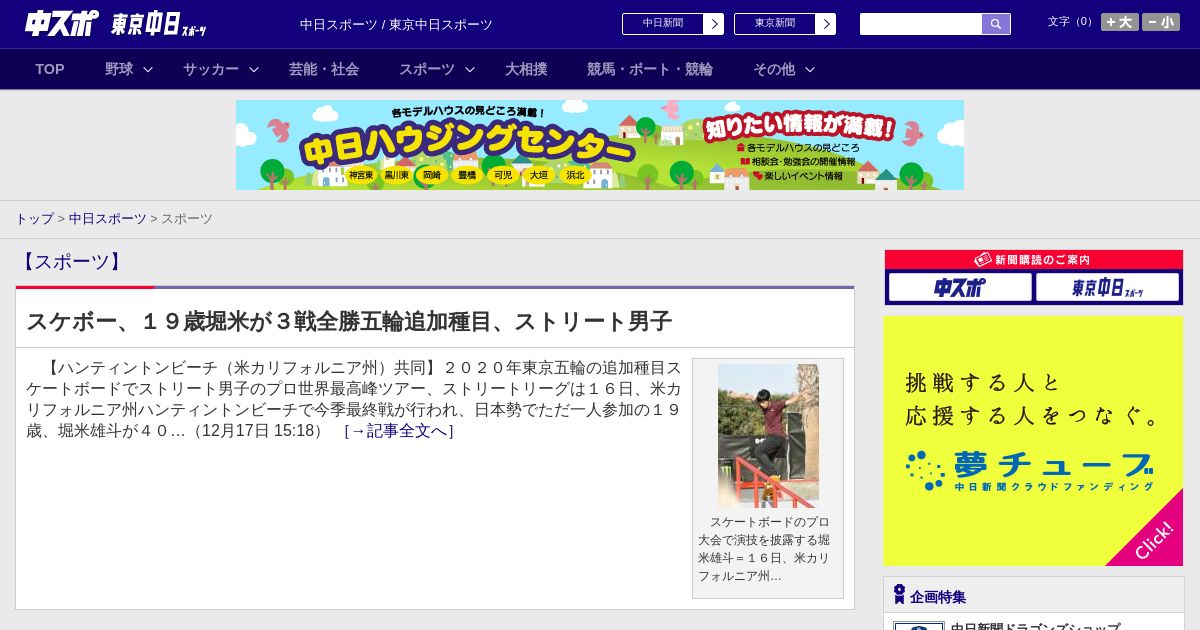Decrease text size with 小 button

(1161, 22)
